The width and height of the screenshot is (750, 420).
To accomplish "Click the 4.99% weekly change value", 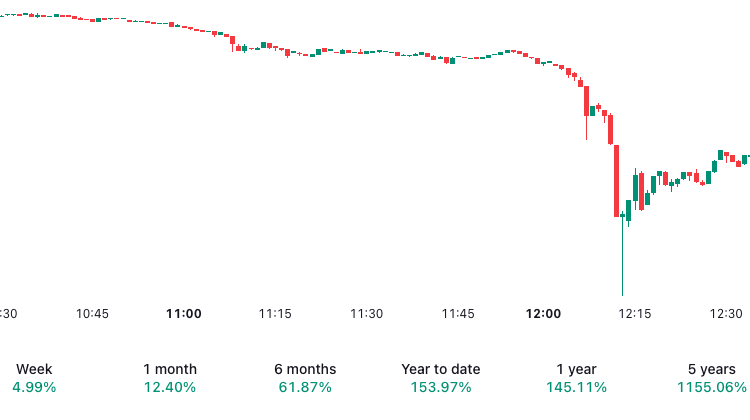I will click(34, 387).
